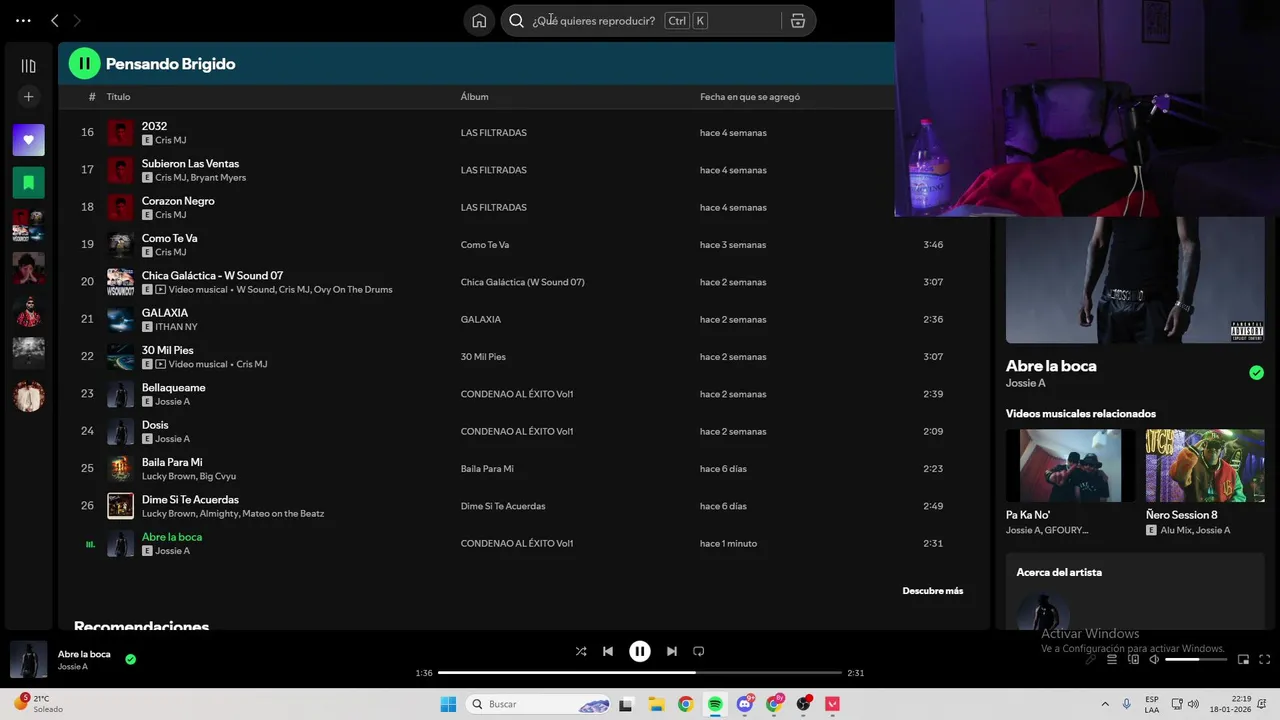Pause playback in the bottom player bar
This screenshot has width=1280, height=720.
pos(640,651)
